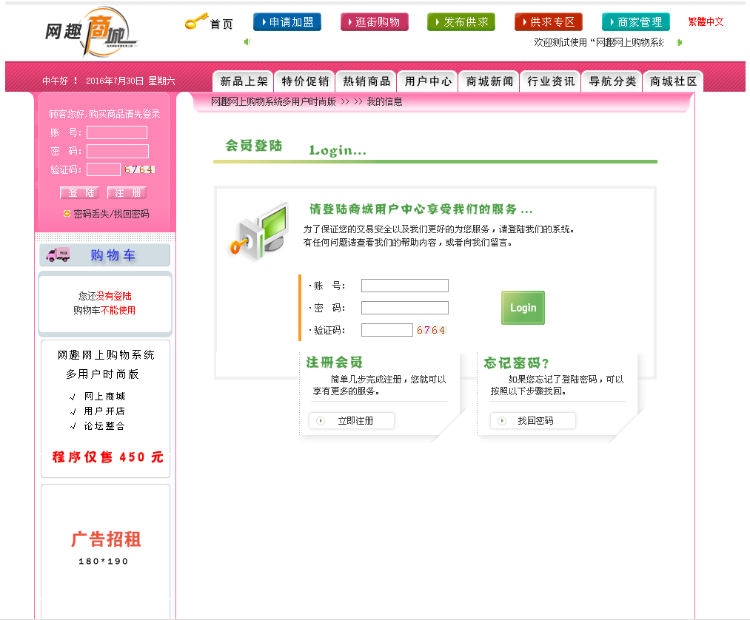Focus the main 账号 input field
Screen dimensions: 750x620
point(405,286)
